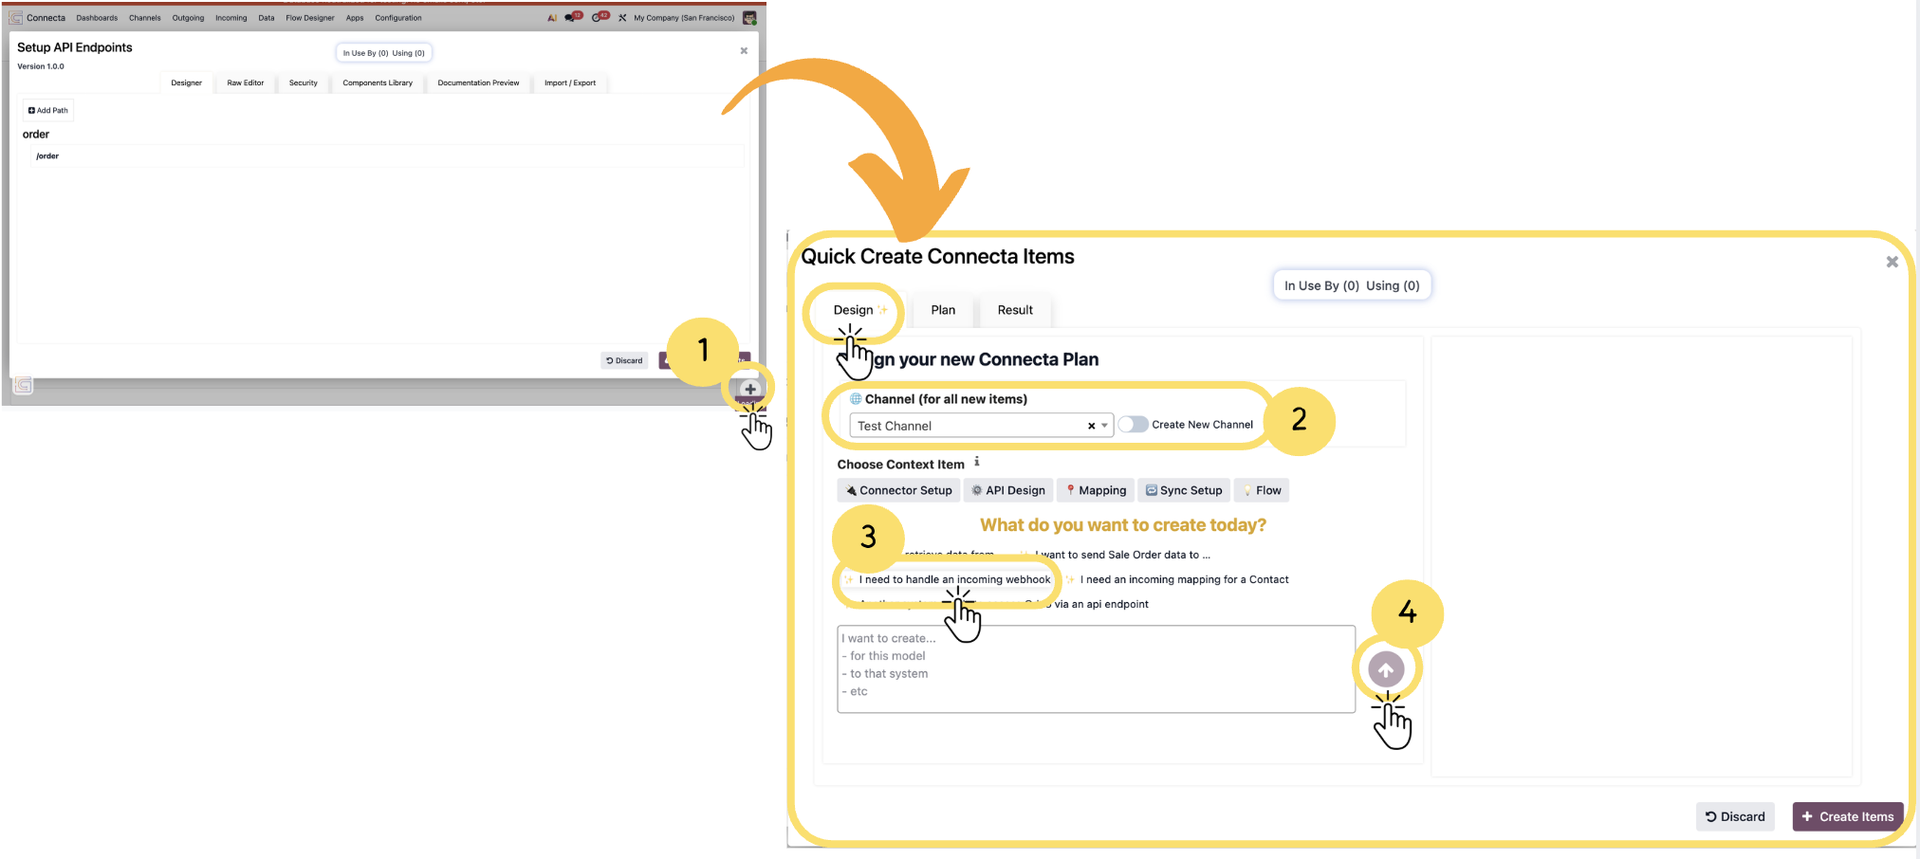Click the wrench debug tools icon
The width and height of the screenshot is (1920, 859).
(622, 17)
